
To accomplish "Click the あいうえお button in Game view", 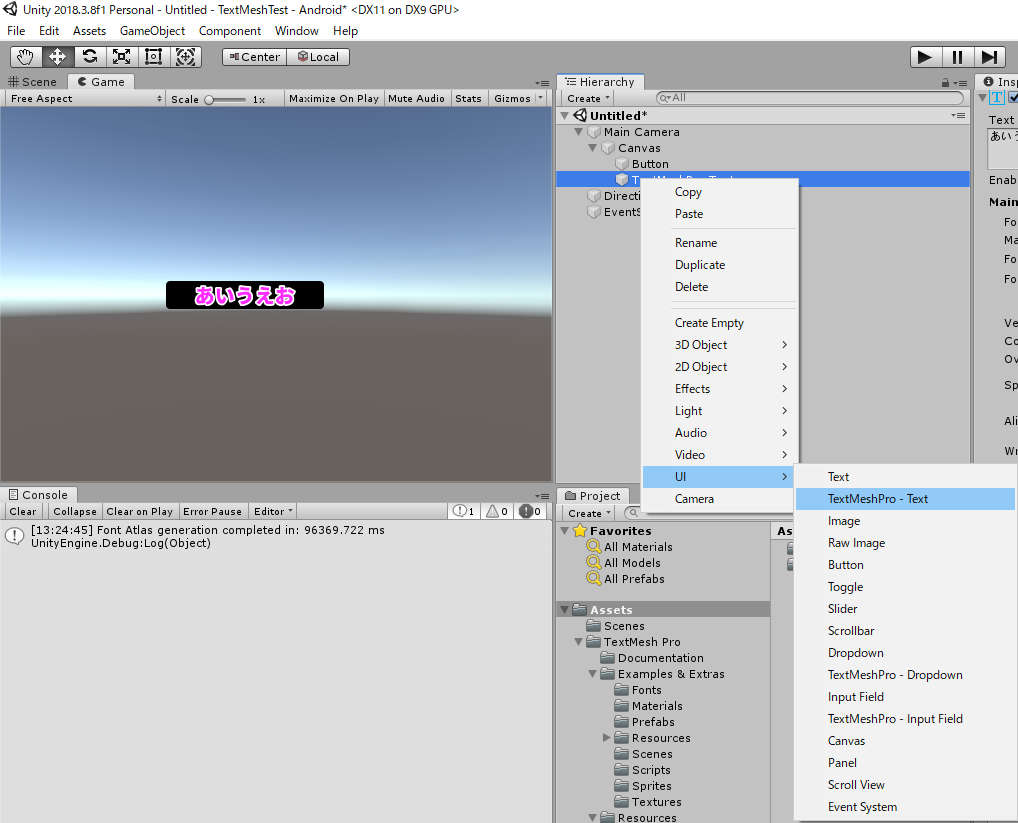I will pos(245,295).
